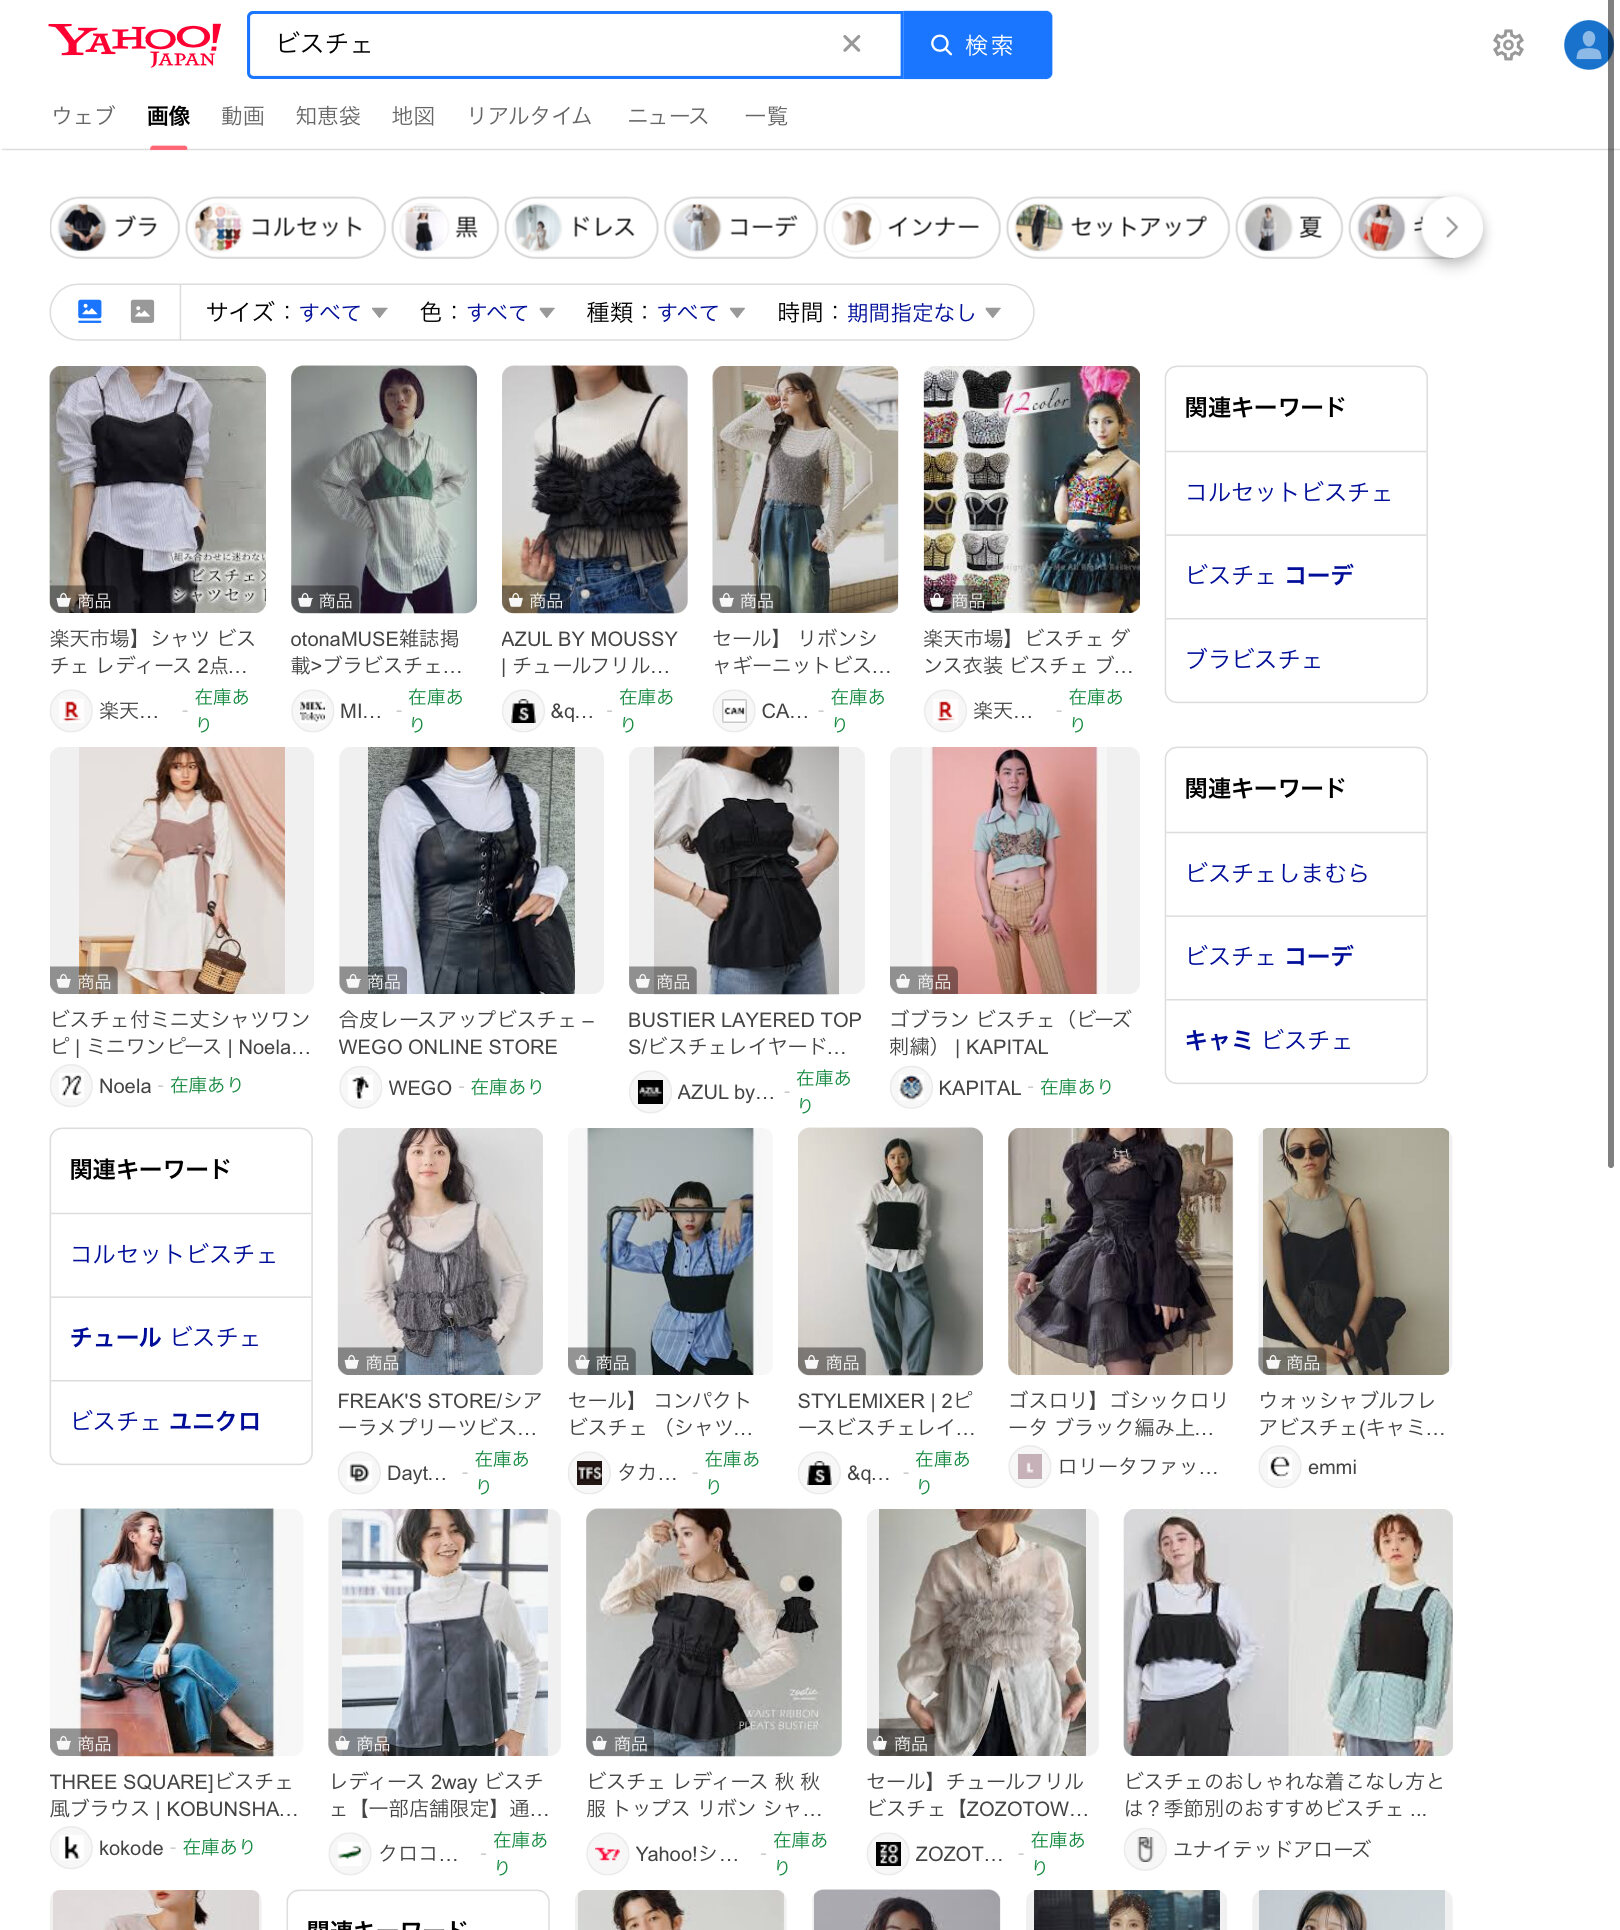Click the KAPITAL store icon

(x=911, y=1087)
